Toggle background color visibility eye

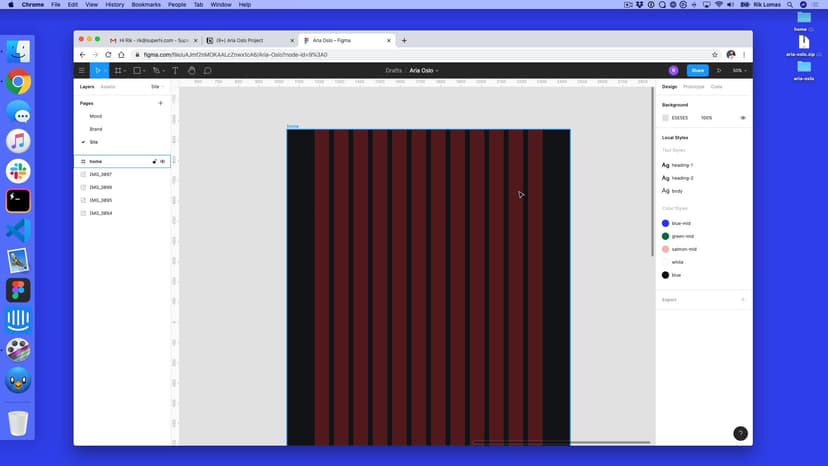[x=742, y=118]
